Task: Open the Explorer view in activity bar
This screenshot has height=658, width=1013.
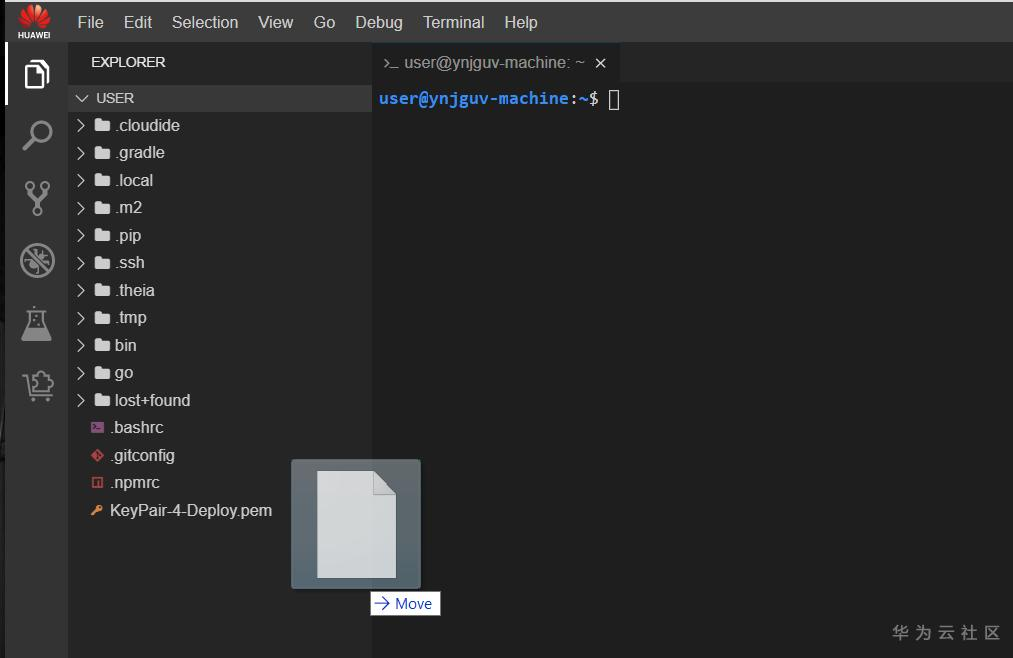Action: (37, 74)
